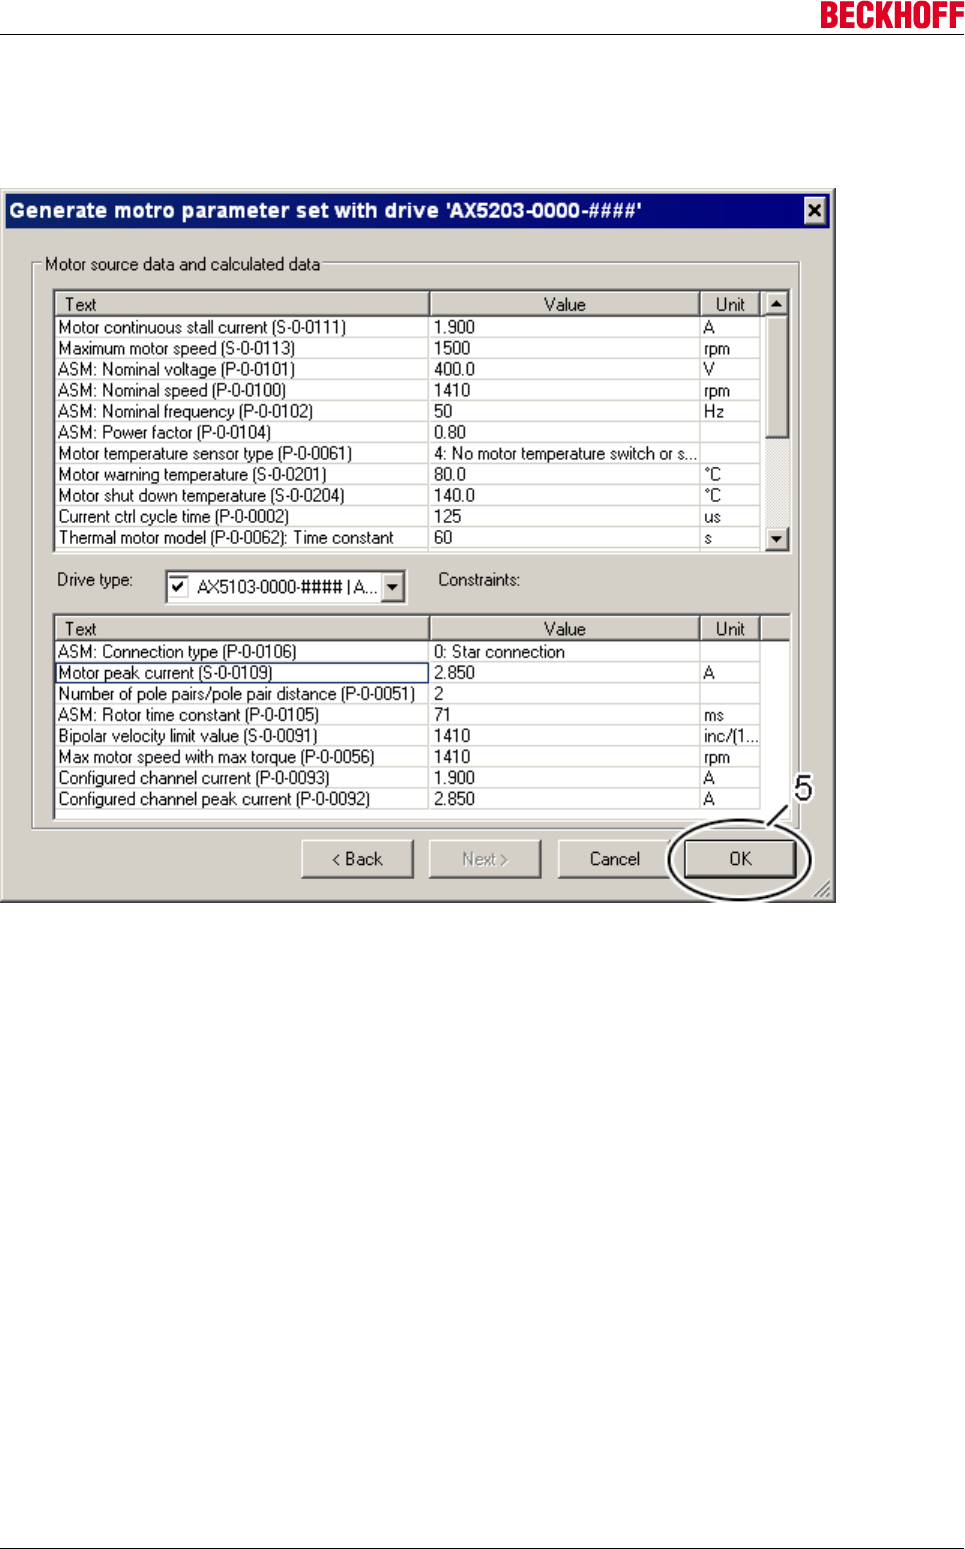Click the 2.850 motor peak current value
The height and width of the screenshot is (1549, 965).
click(454, 672)
